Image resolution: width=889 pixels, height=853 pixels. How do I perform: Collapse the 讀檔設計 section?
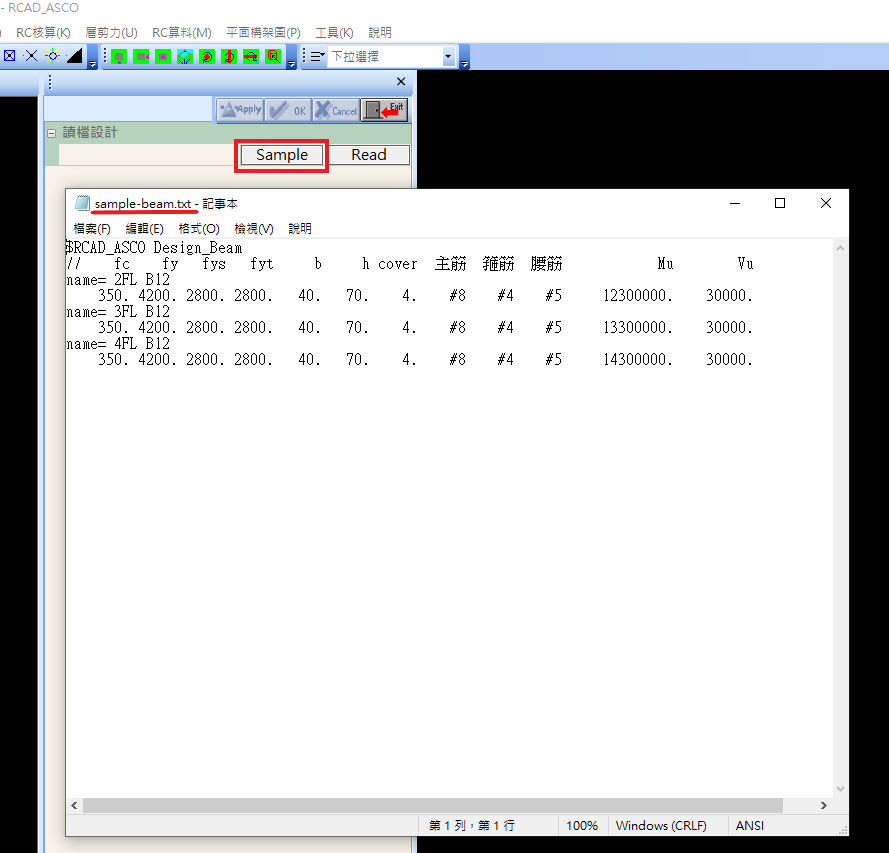(x=52, y=133)
